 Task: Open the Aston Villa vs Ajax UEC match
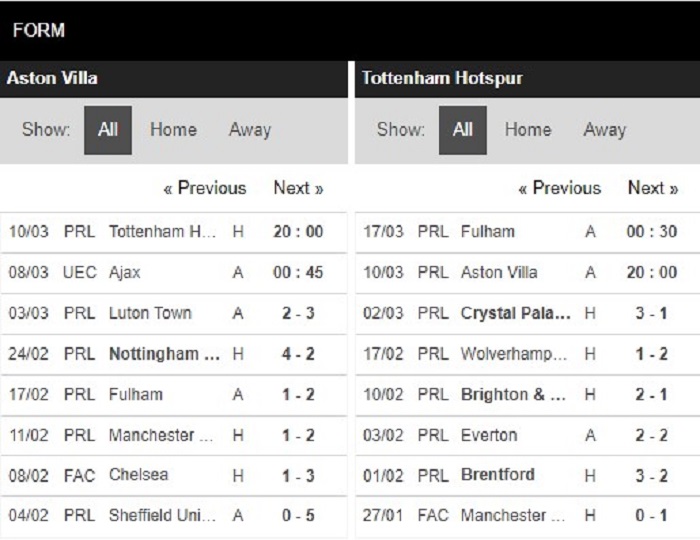click(174, 273)
